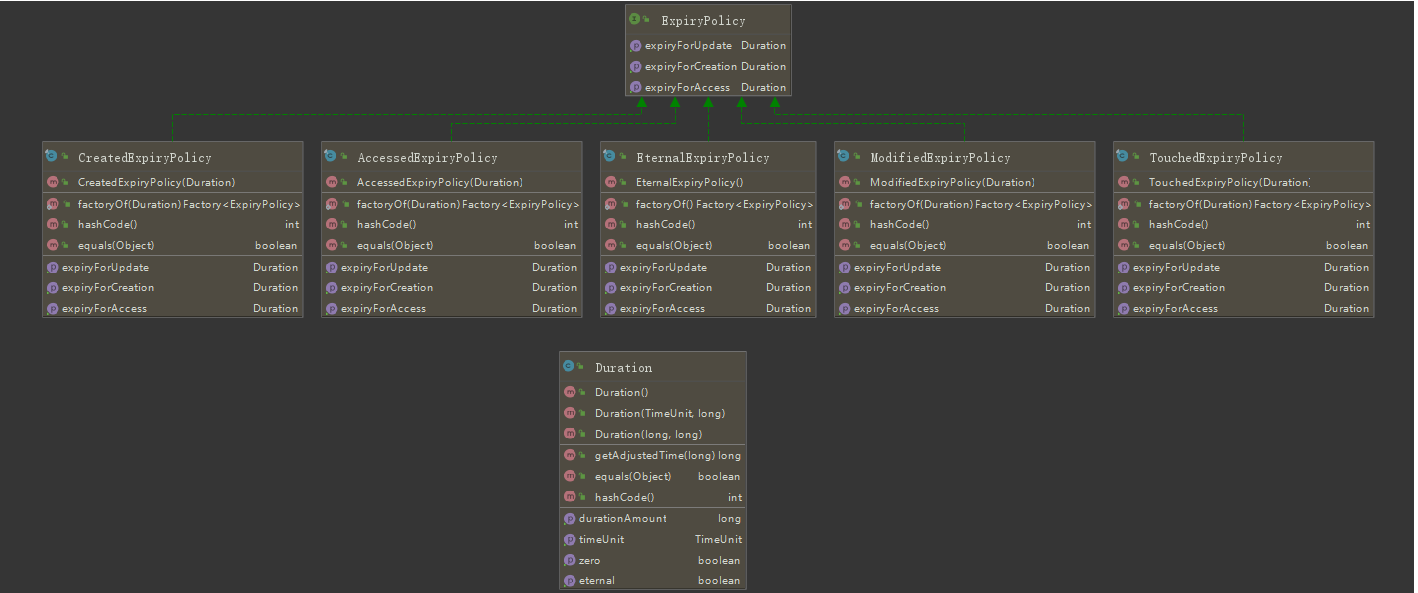Click the CreatedExpiryPolicy class icon

52,157
